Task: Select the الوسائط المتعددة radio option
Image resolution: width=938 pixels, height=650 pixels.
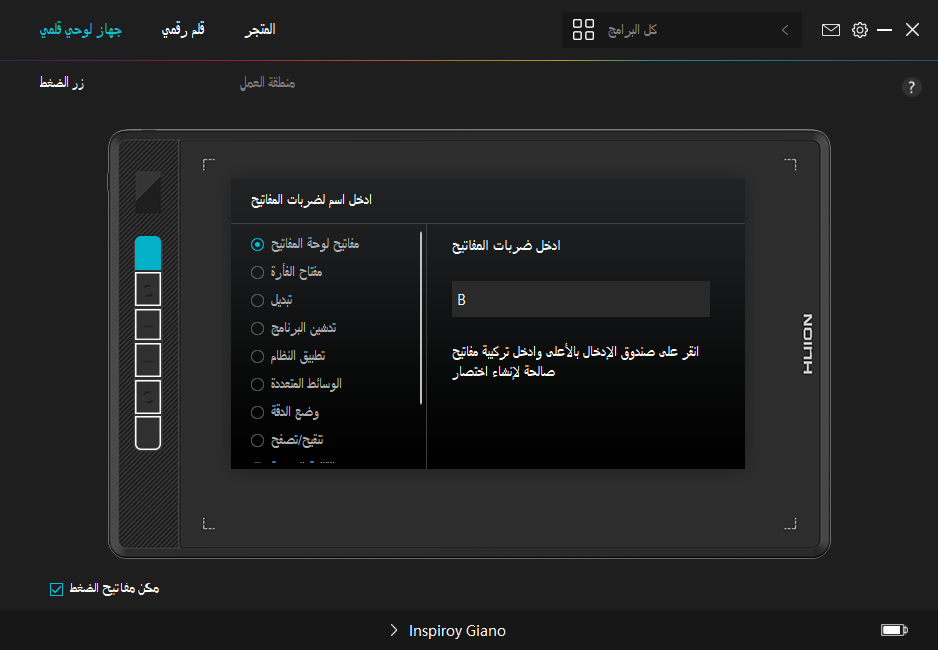Action: pyautogui.click(x=258, y=384)
